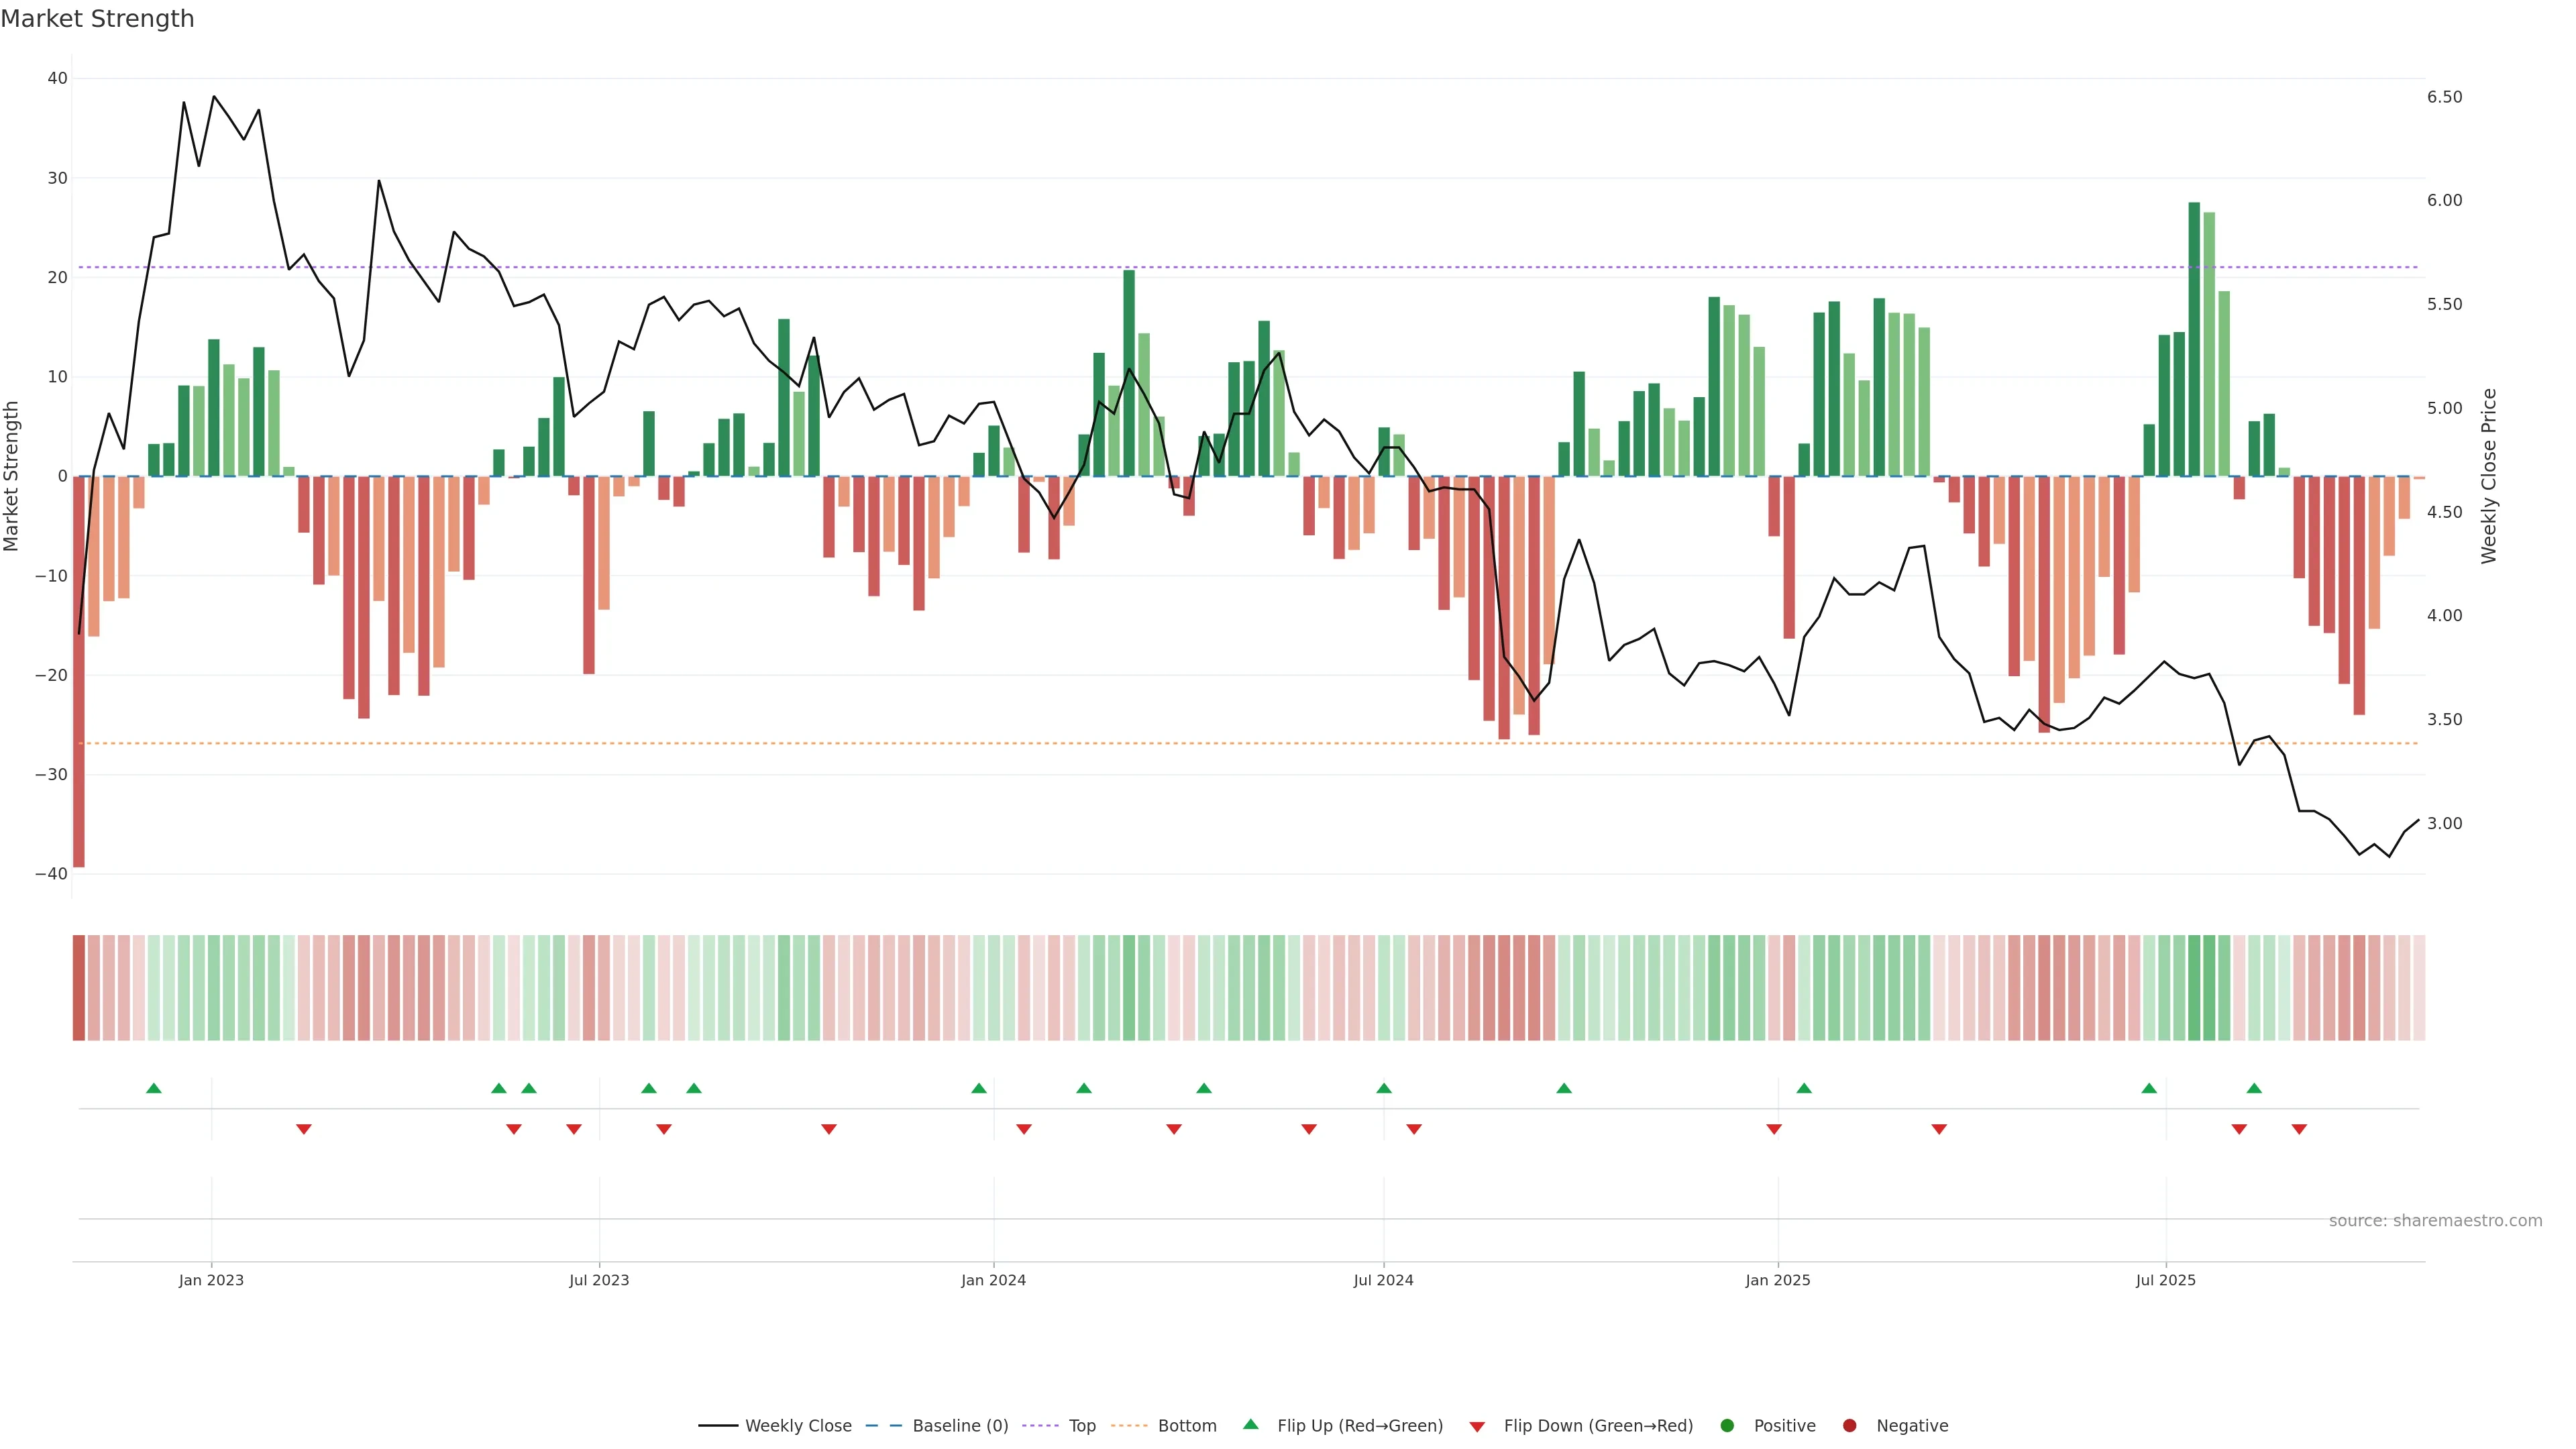This screenshot has width=2576, height=1449.
Task: Click the flip-up marker just after Jan 2025
Action: click(1804, 1088)
